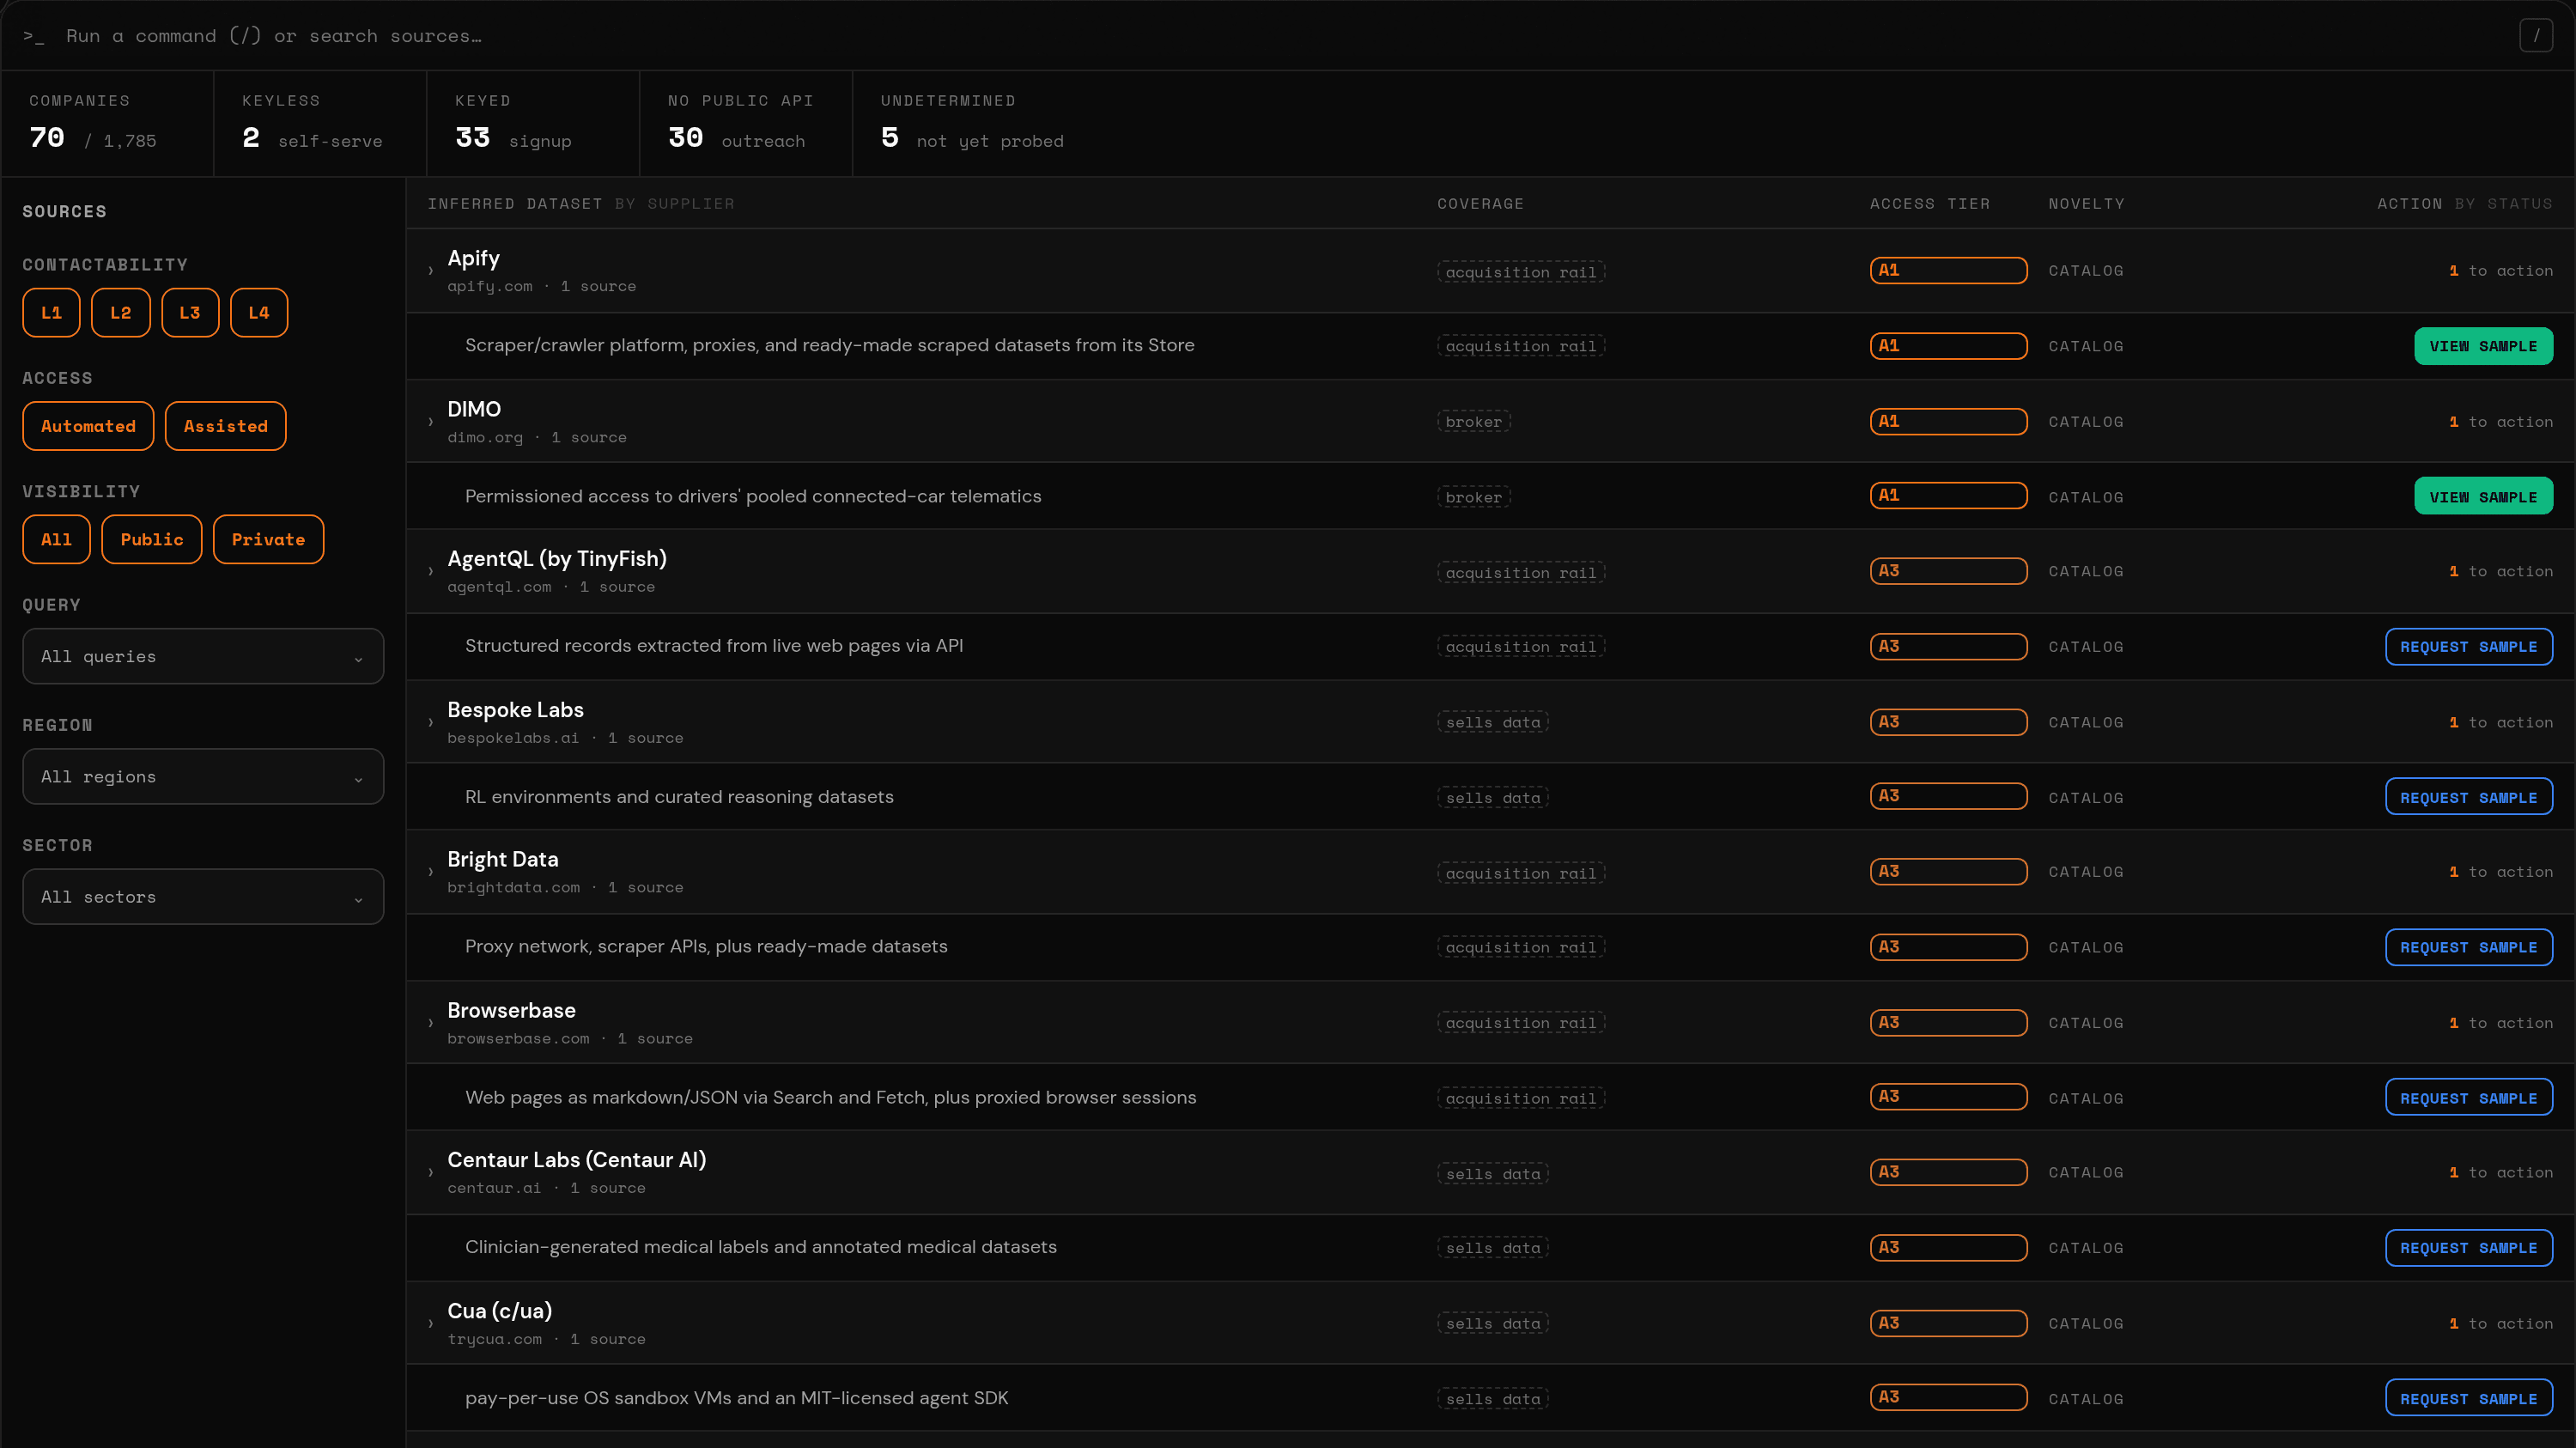This screenshot has height=1448, width=2576.
Task: Filter by the Keyless self-serve stat tab
Action: click(320, 124)
